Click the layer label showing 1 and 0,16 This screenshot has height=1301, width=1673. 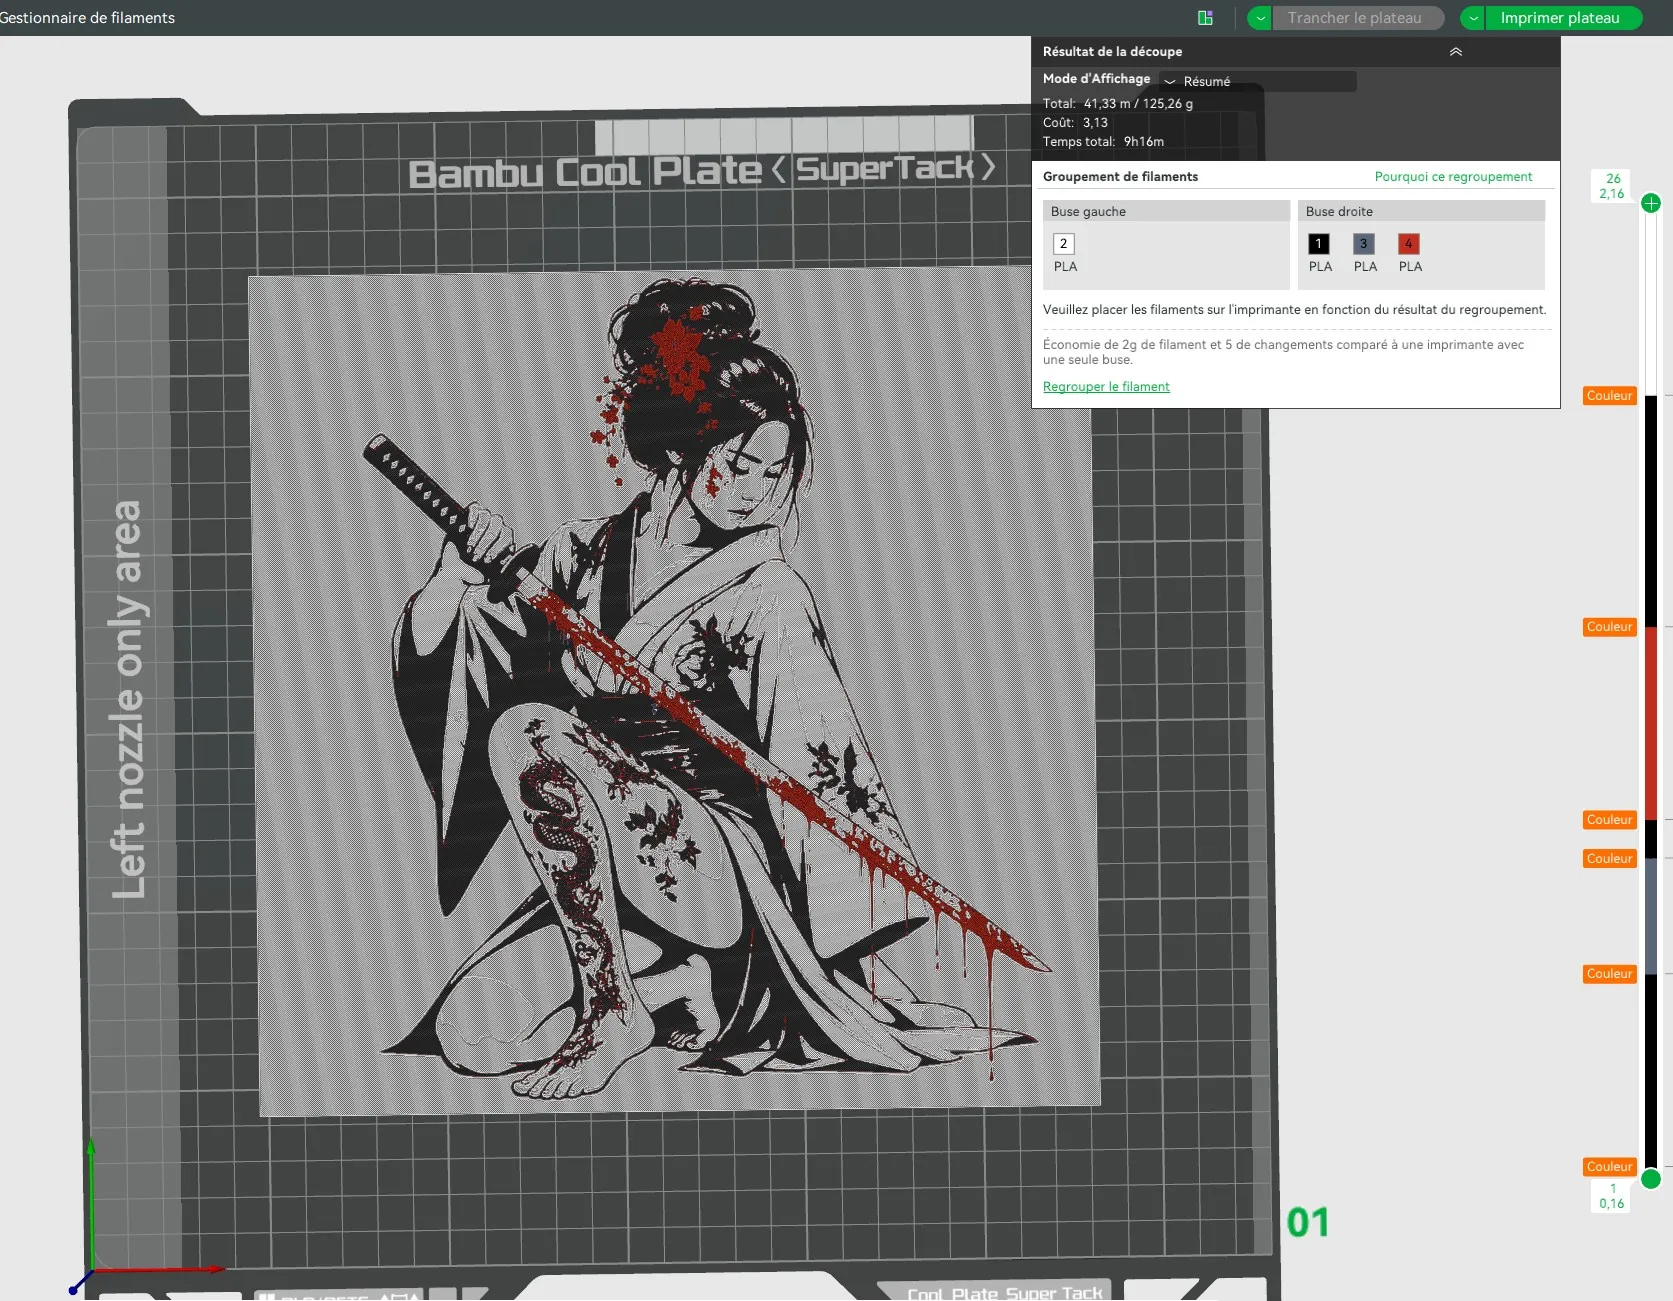point(1612,1196)
